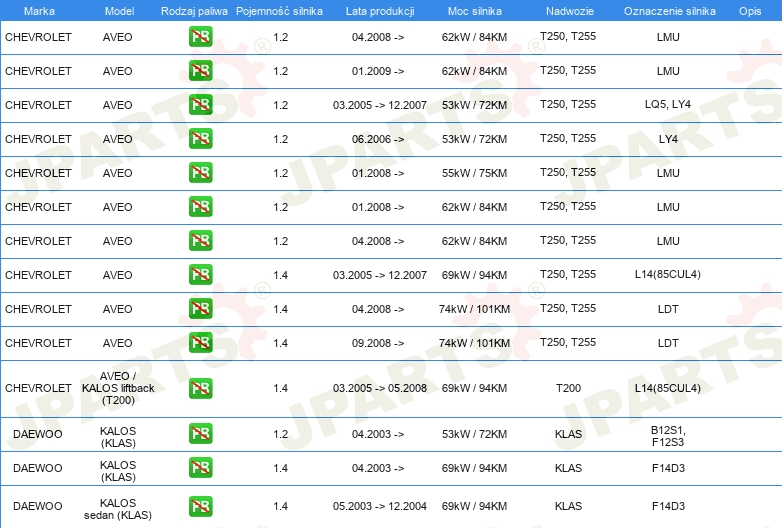
Task: Click fuel icon in DAEWOO 1.4 04.2003 row
Action: point(200,467)
